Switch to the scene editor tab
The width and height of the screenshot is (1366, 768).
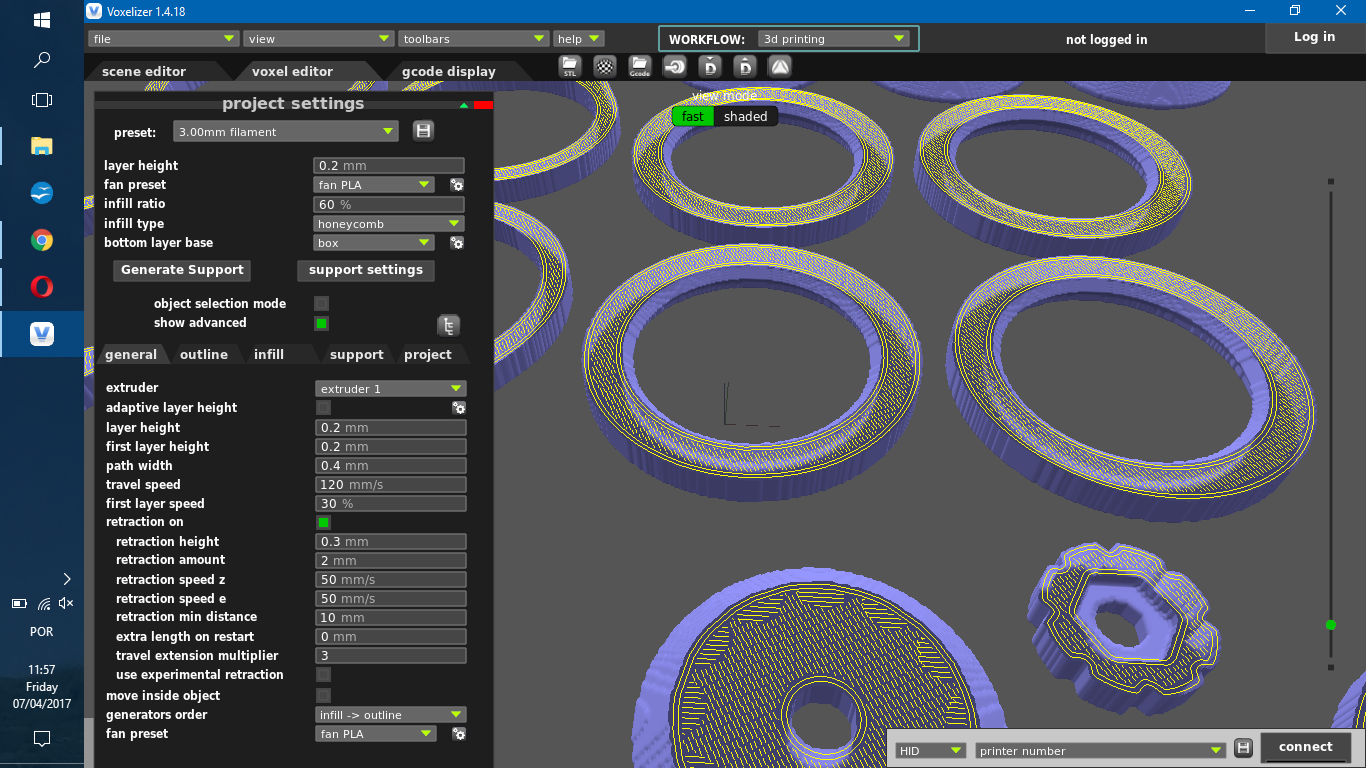(145, 71)
